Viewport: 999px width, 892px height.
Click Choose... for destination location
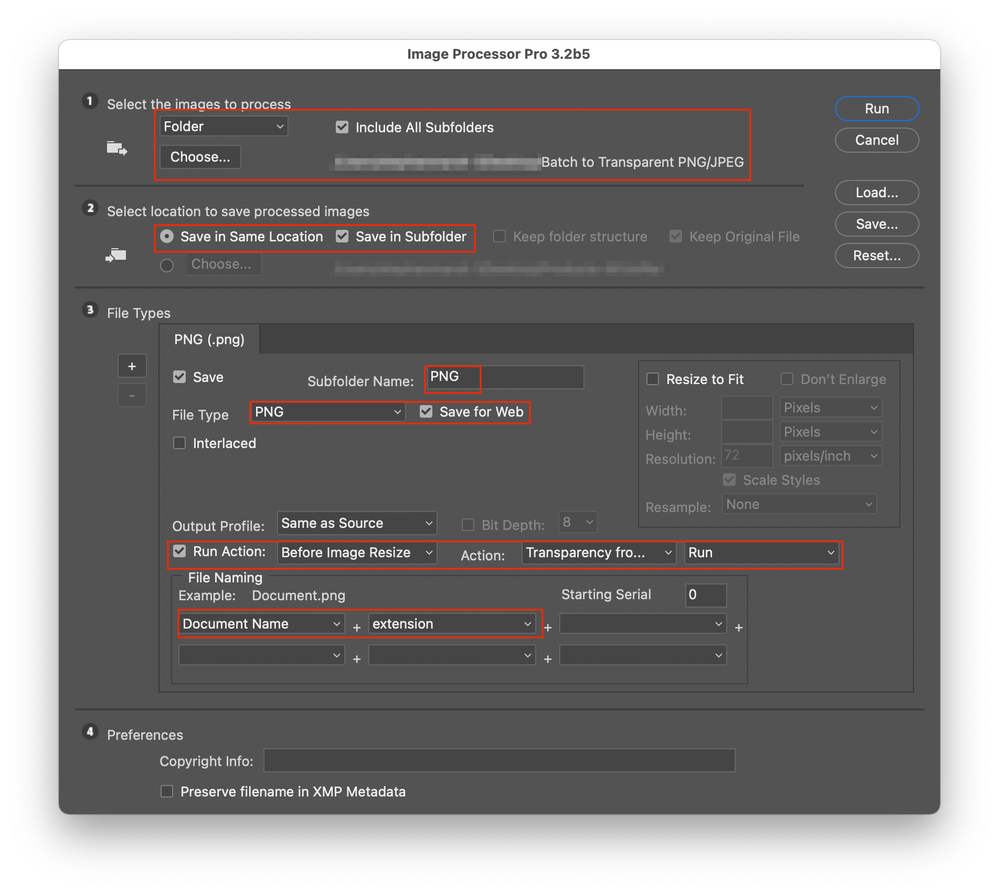[x=224, y=264]
